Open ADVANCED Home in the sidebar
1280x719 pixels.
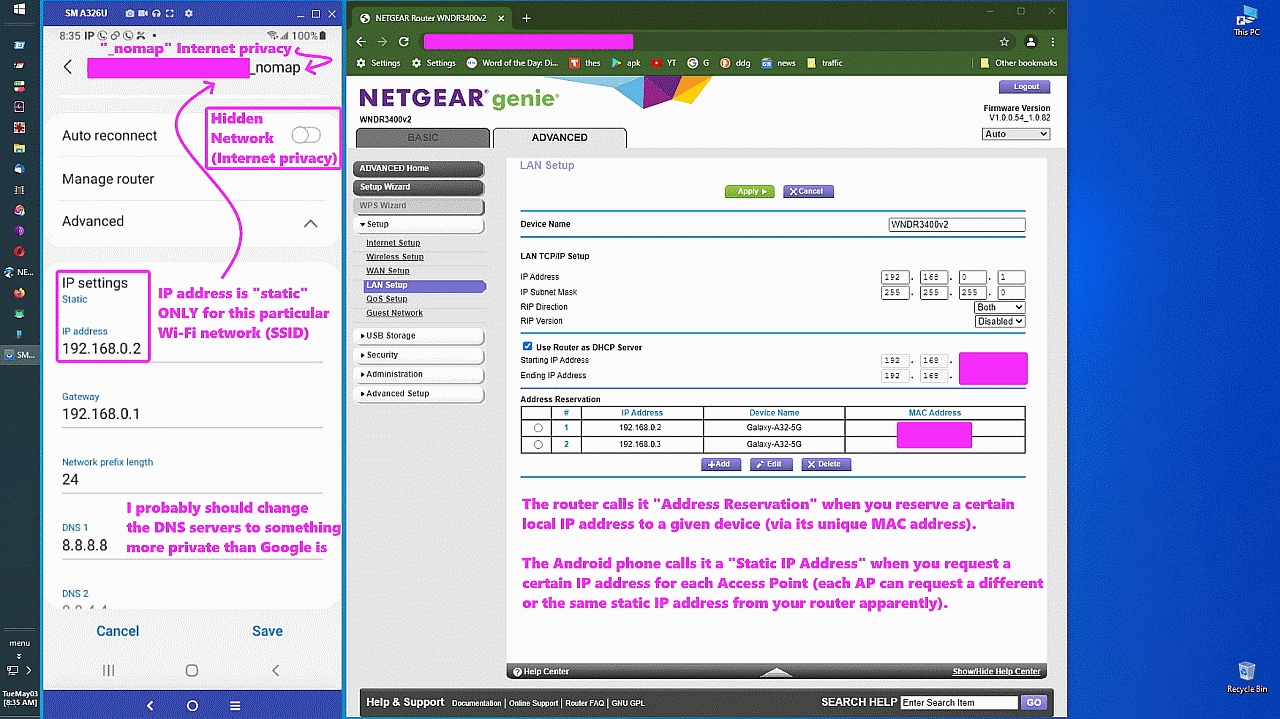pos(419,168)
